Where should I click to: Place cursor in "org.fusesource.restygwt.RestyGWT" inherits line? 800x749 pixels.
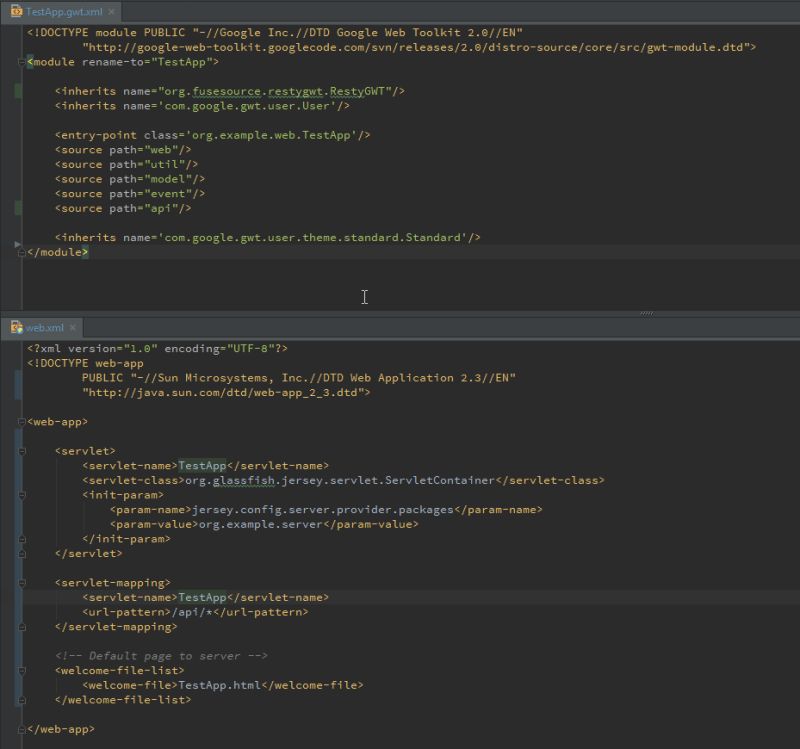pyautogui.click(x=230, y=91)
